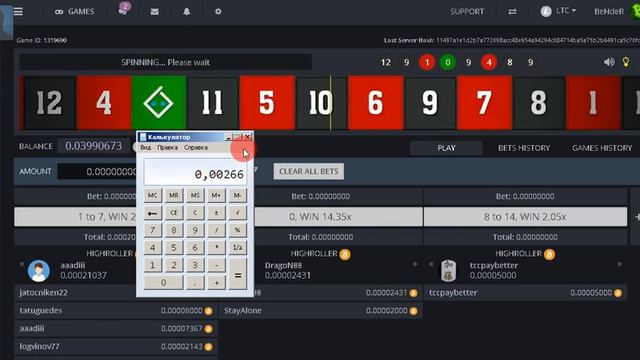640x360 pixels.
Task: Click the red 1 history result
Action: (427, 62)
